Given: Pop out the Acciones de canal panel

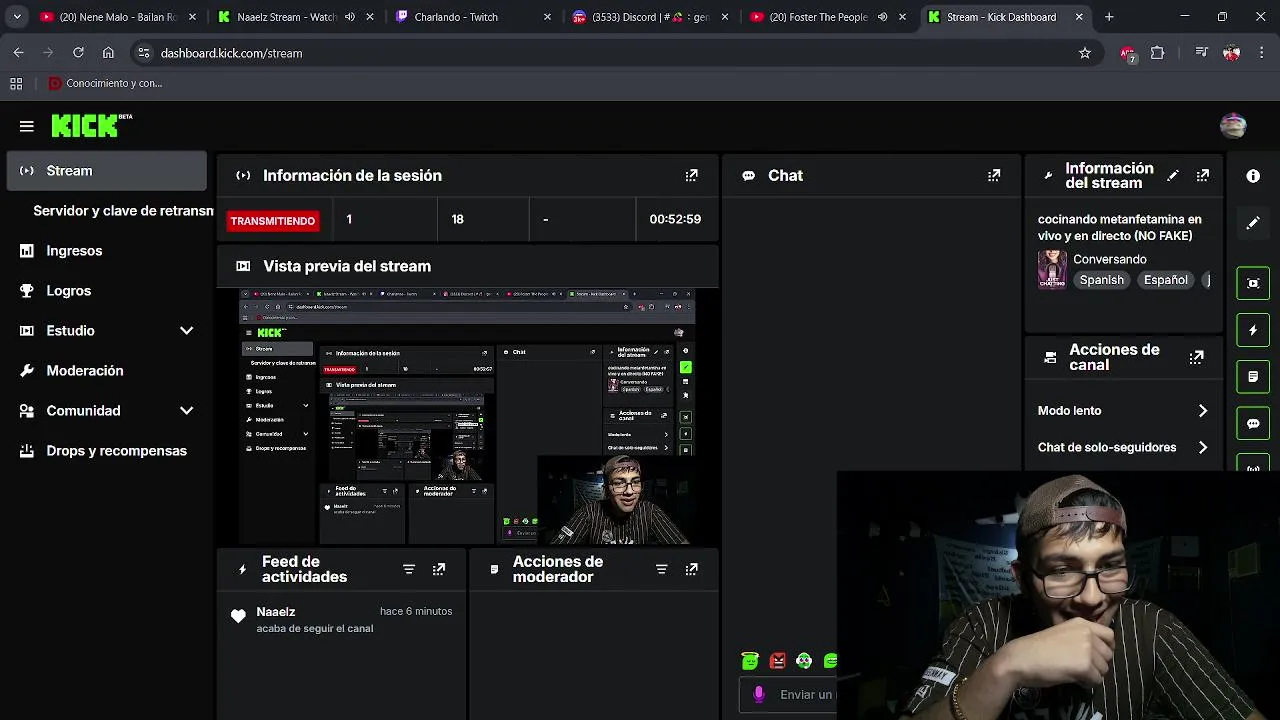Looking at the screenshot, I should pyautogui.click(x=1197, y=357).
